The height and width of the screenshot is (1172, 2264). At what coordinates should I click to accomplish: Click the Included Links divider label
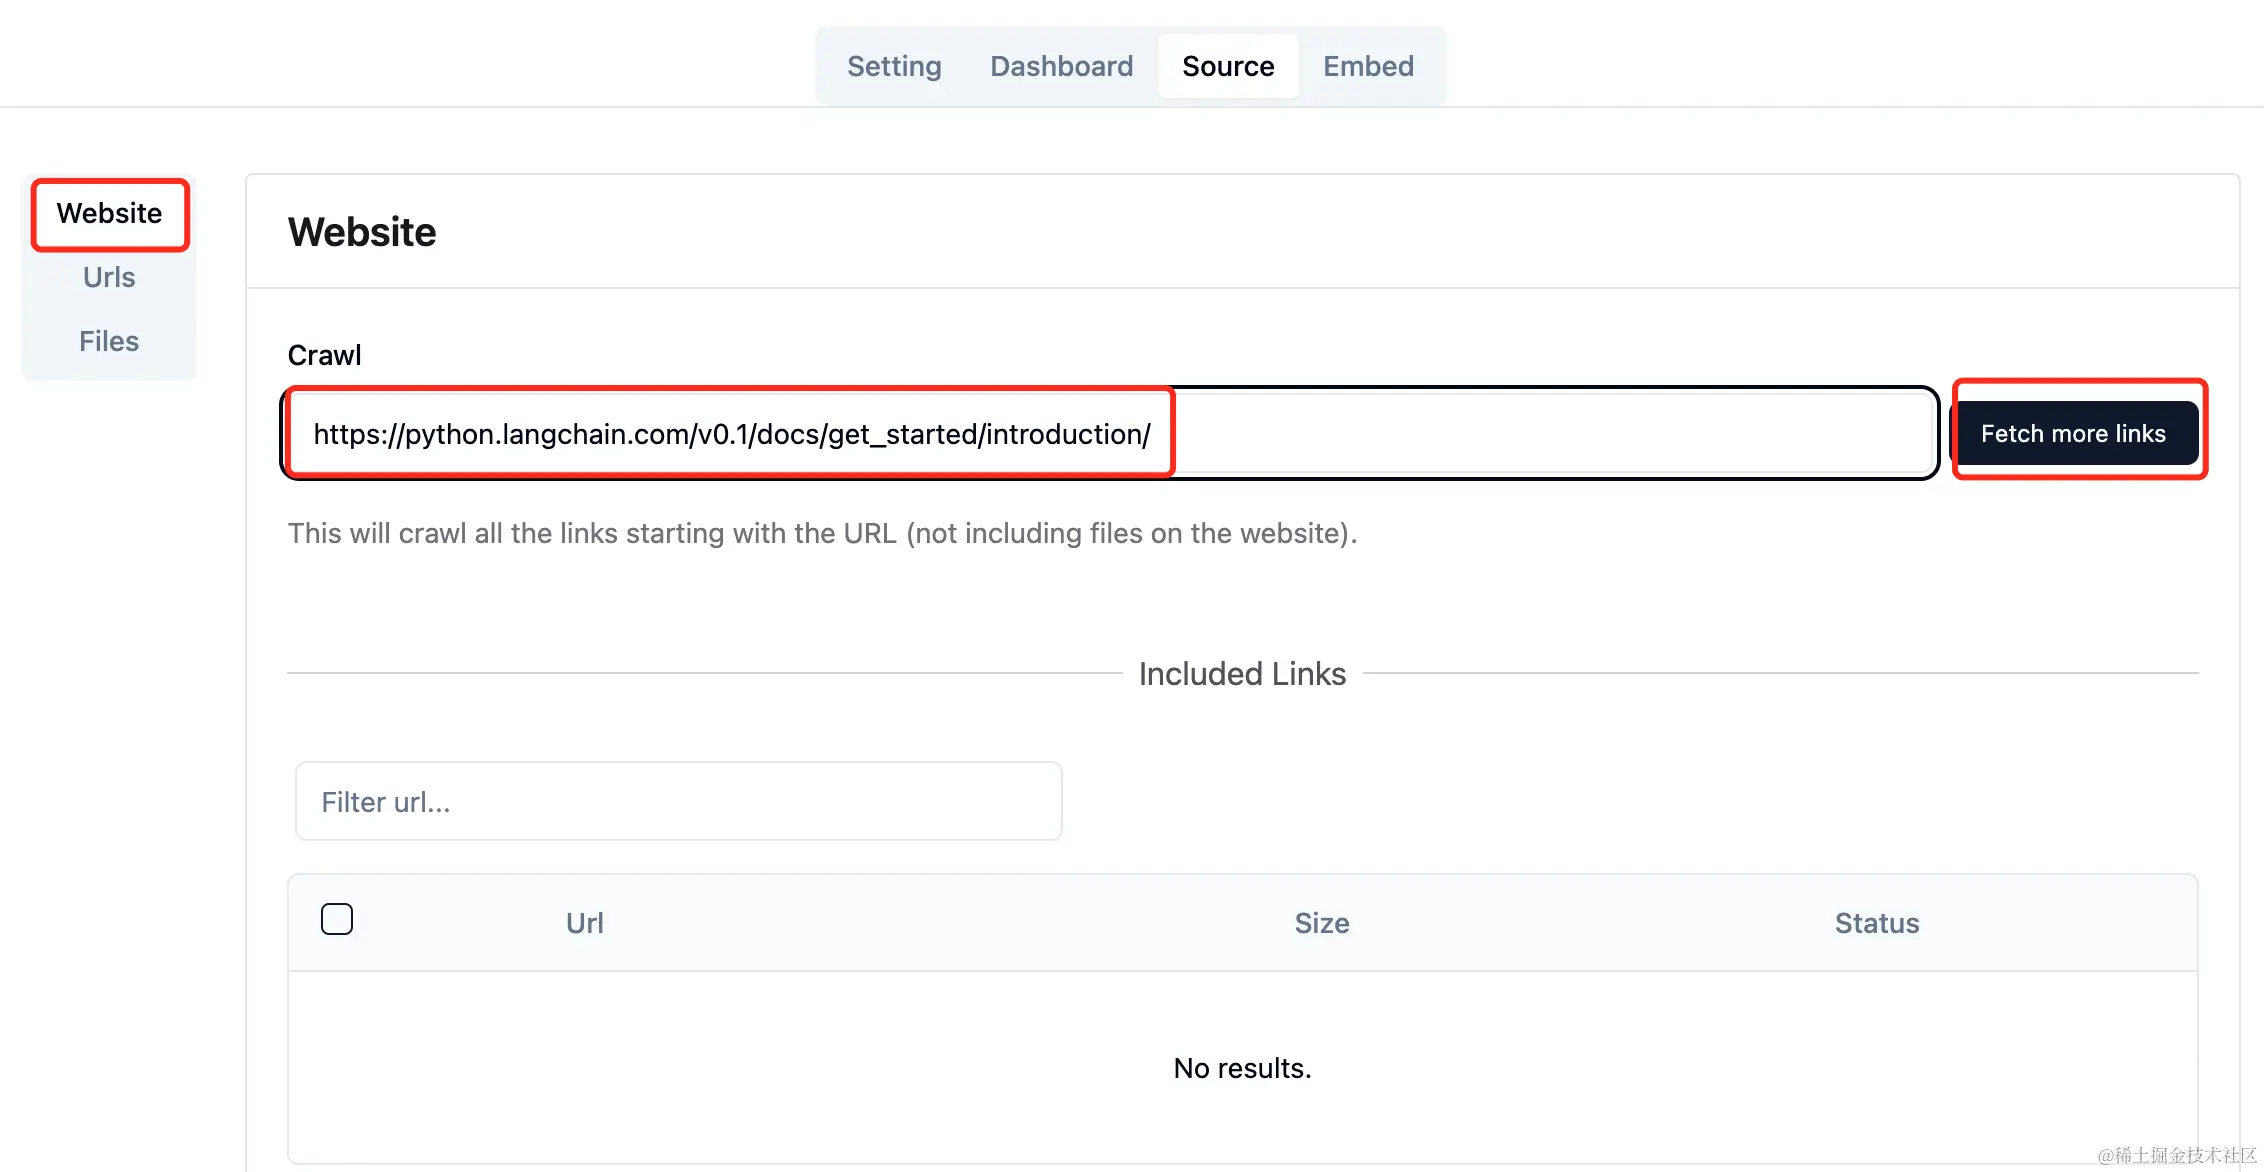coord(1242,674)
